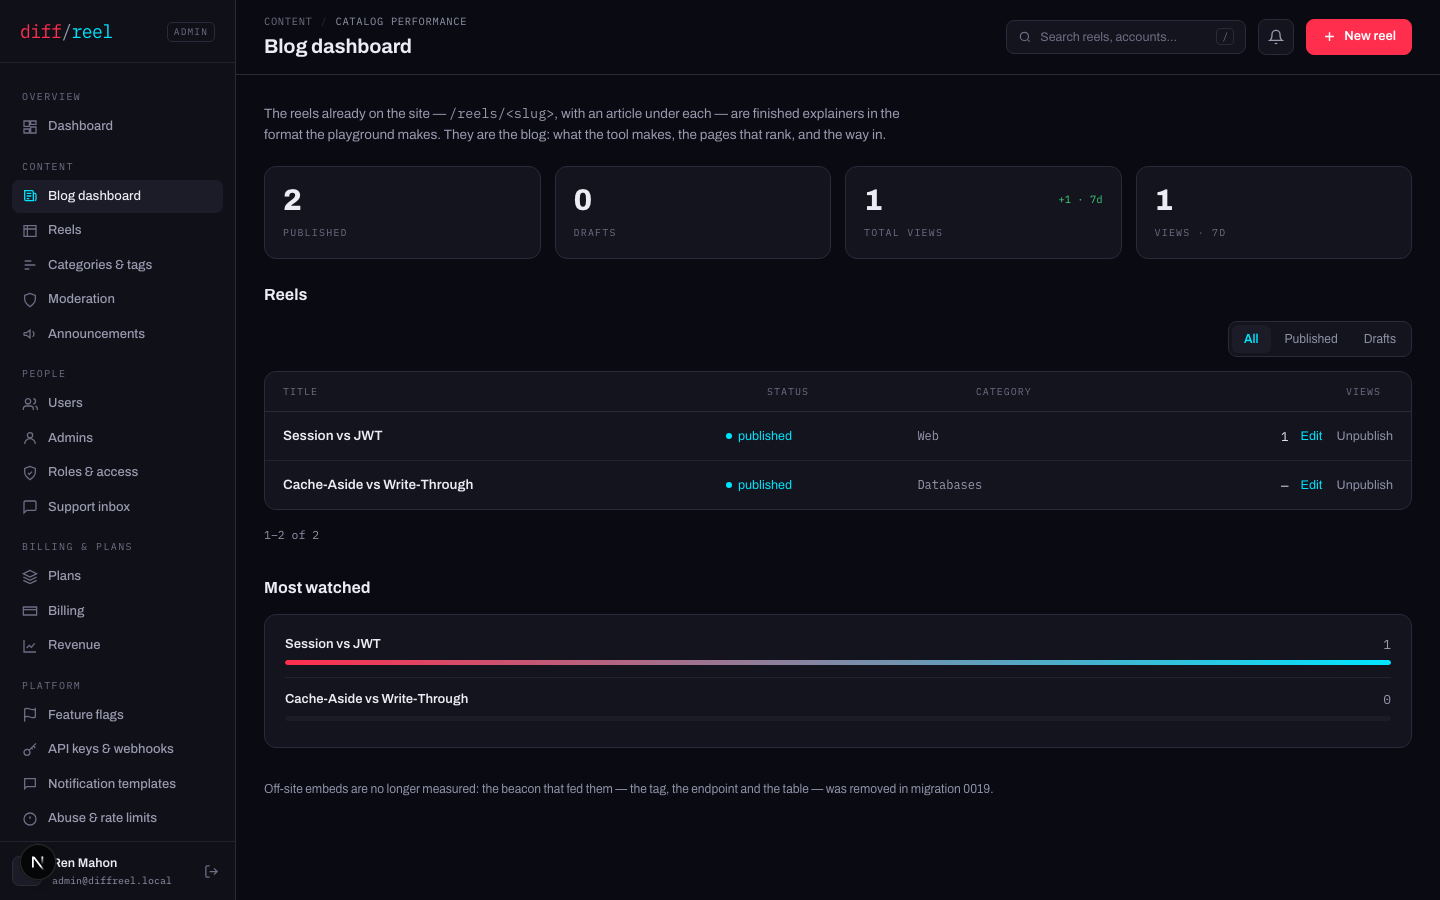Click the diff/reel logo
Image resolution: width=1440 pixels, height=900 pixels.
point(66,32)
